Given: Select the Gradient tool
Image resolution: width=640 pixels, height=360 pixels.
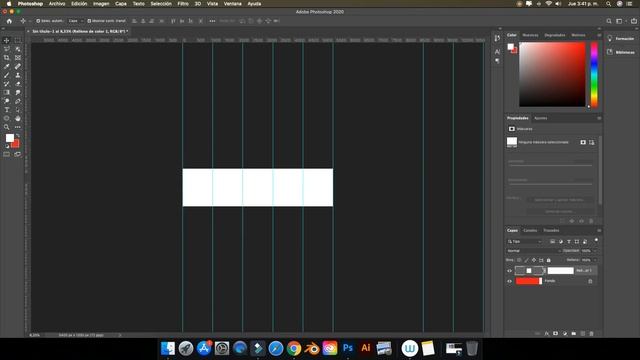Looking at the screenshot, I should tap(7, 92).
